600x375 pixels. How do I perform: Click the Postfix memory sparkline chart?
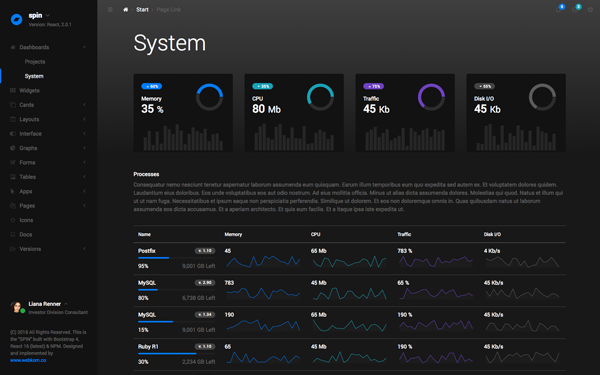(x=263, y=261)
